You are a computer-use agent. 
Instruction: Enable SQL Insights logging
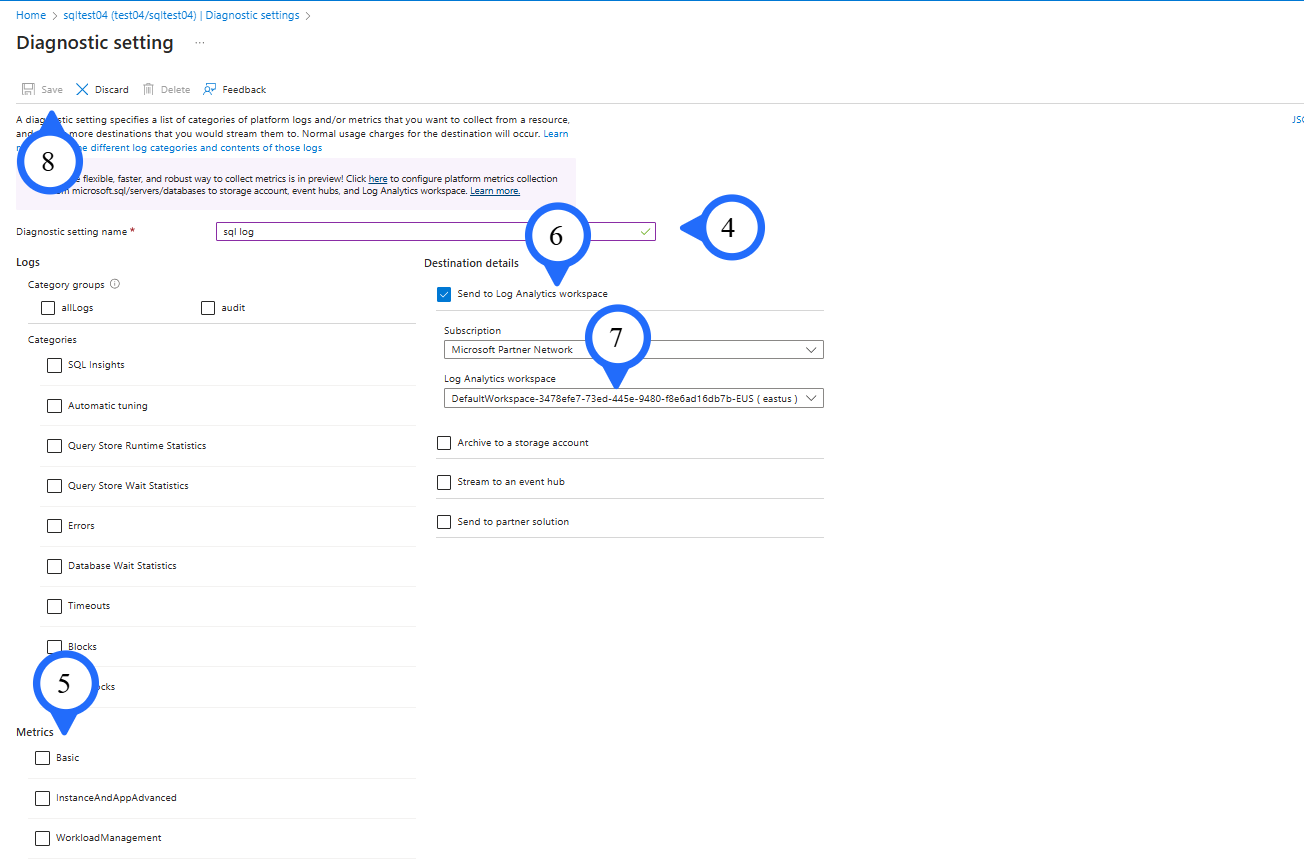tap(54, 365)
